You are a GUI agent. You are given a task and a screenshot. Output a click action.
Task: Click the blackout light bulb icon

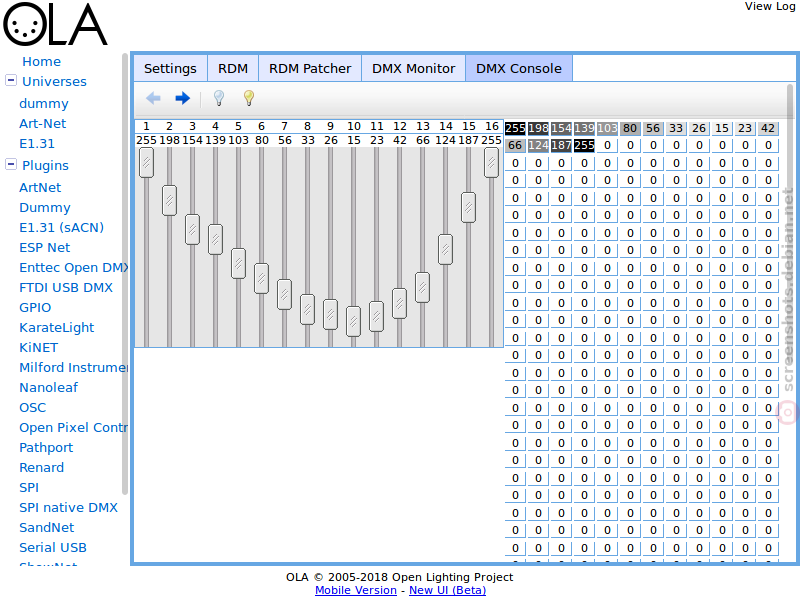click(219, 98)
